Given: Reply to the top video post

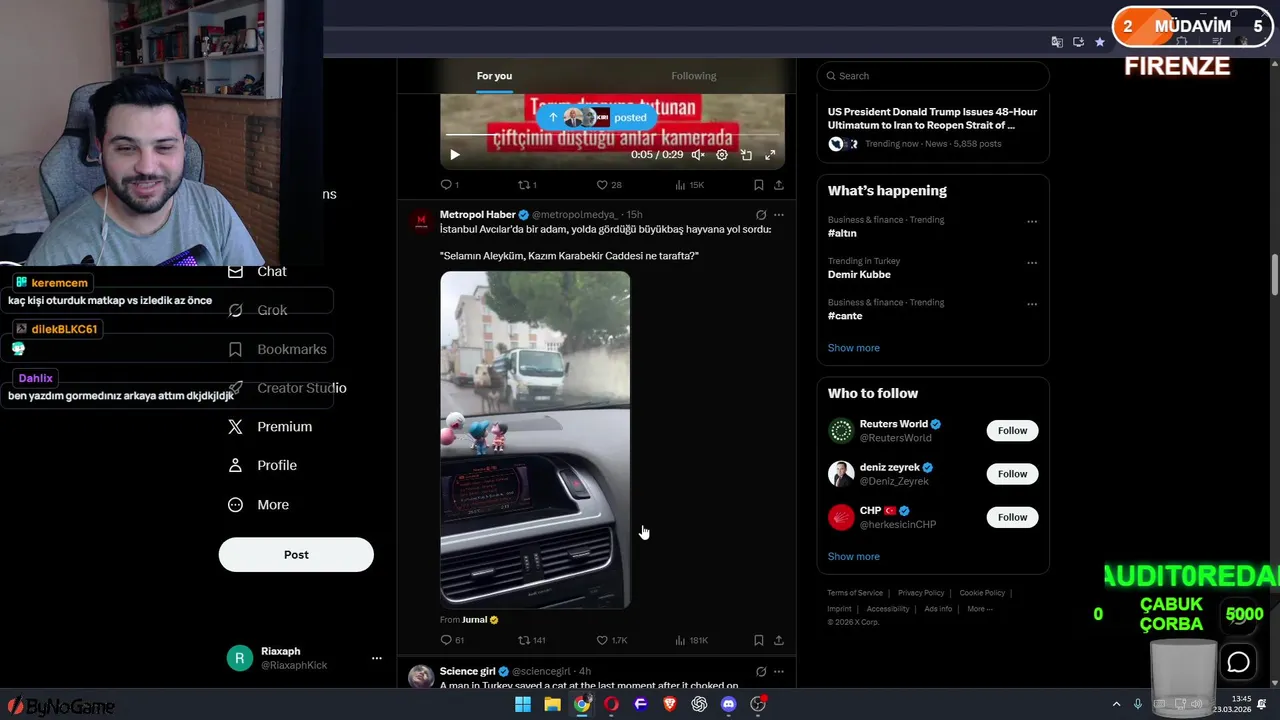Looking at the screenshot, I should pos(449,185).
